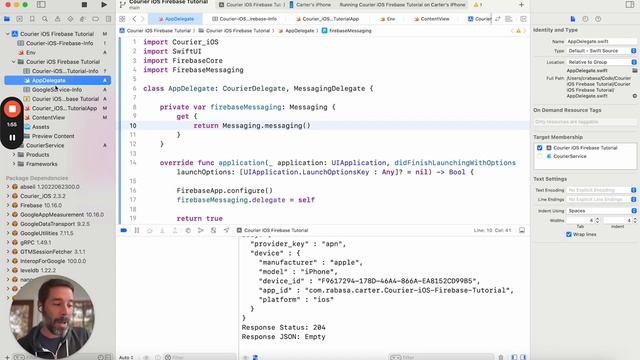Run the app with the Play button

point(104,5)
